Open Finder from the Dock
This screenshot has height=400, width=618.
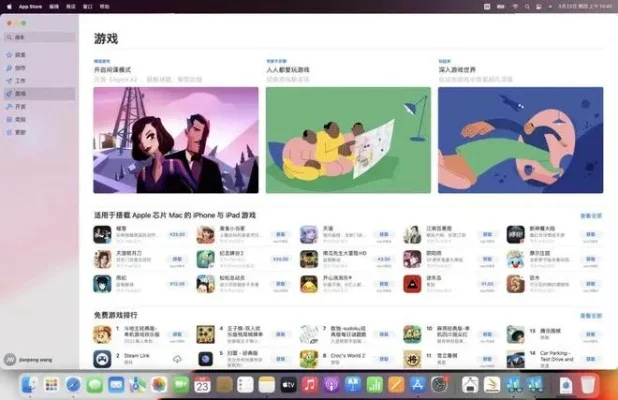pyautogui.click(x=30, y=385)
